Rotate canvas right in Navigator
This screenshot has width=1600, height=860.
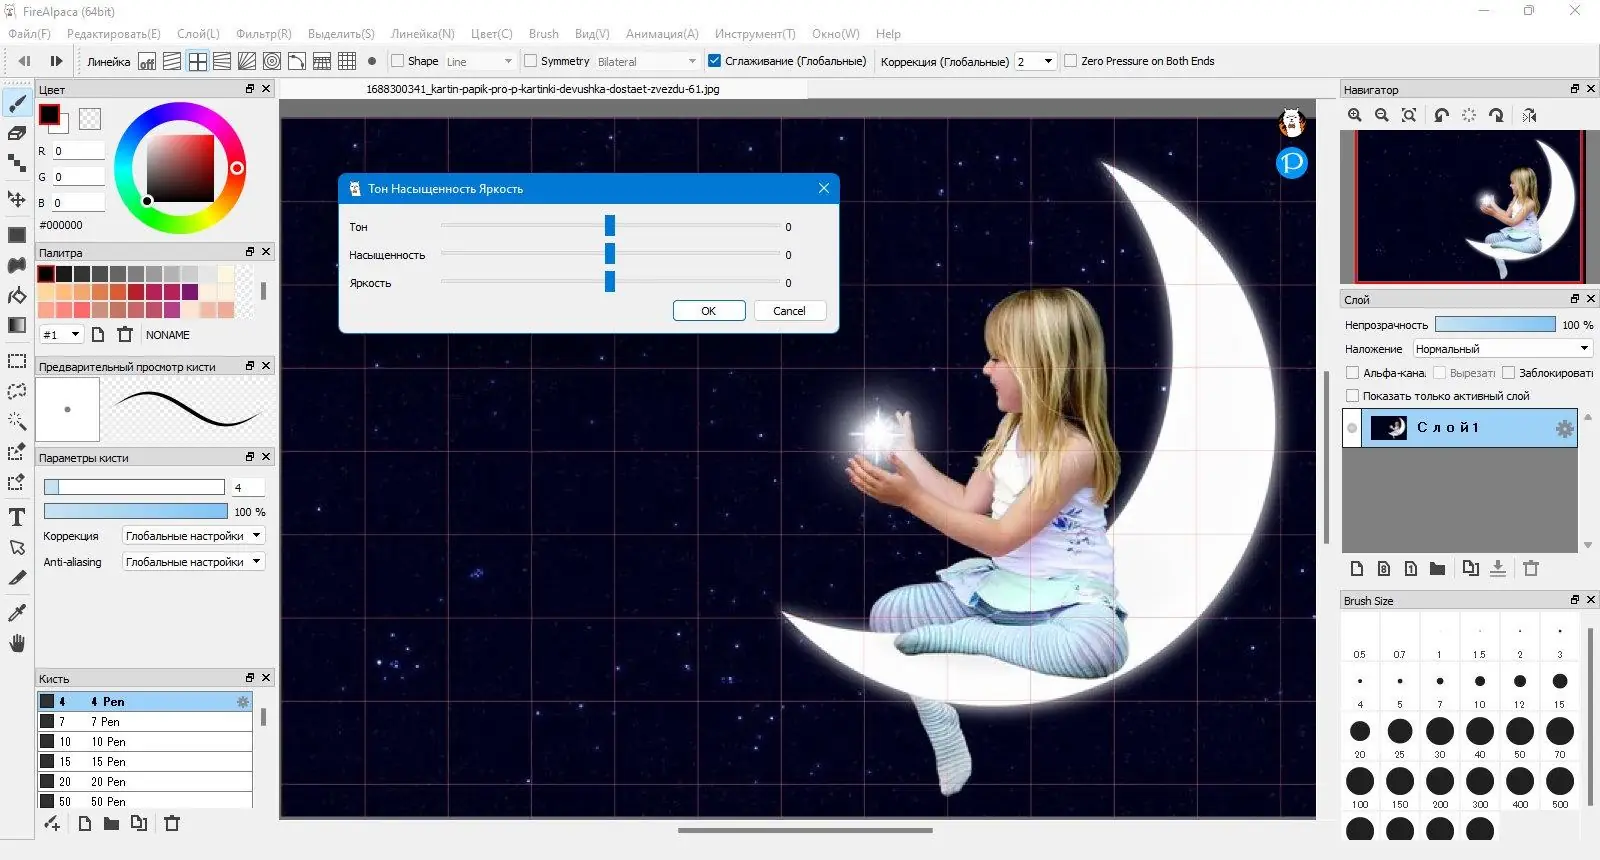point(1496,115)
